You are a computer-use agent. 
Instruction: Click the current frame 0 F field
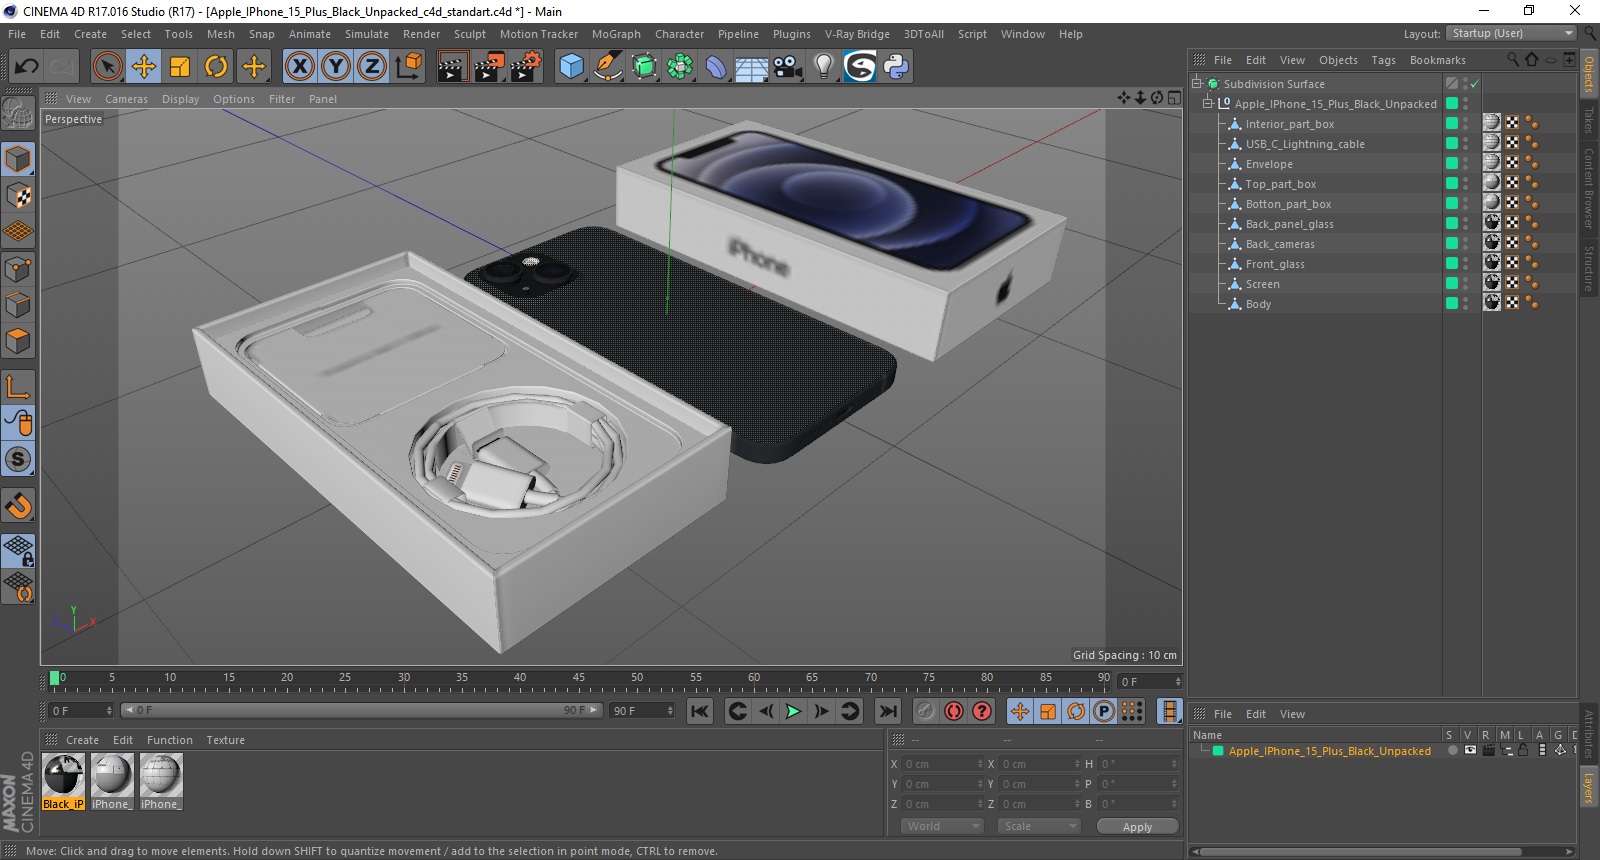pos(80,710)
